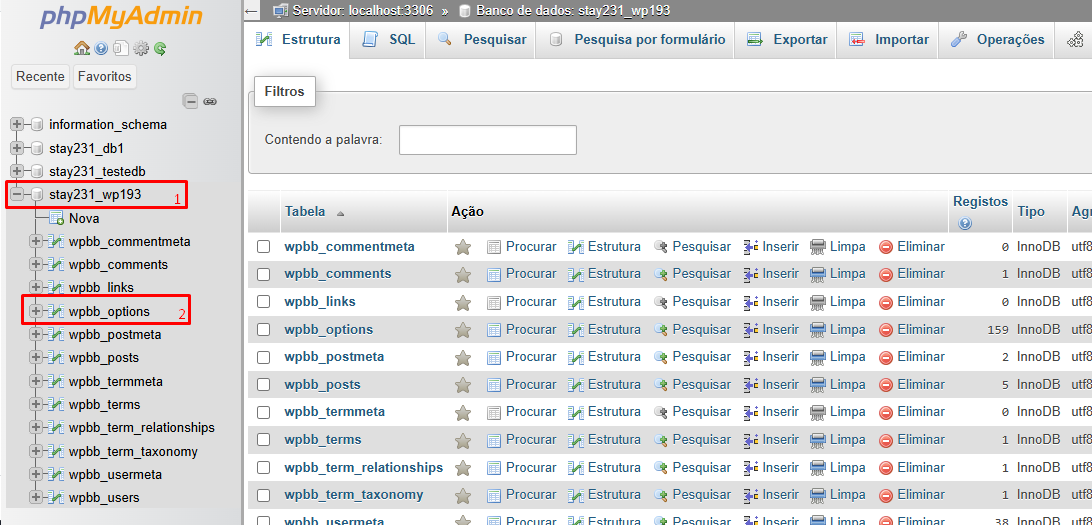Check the wpbb_commentmeta row checkbox
Viewport: 1092px width, 525px height.
(263, 247)
